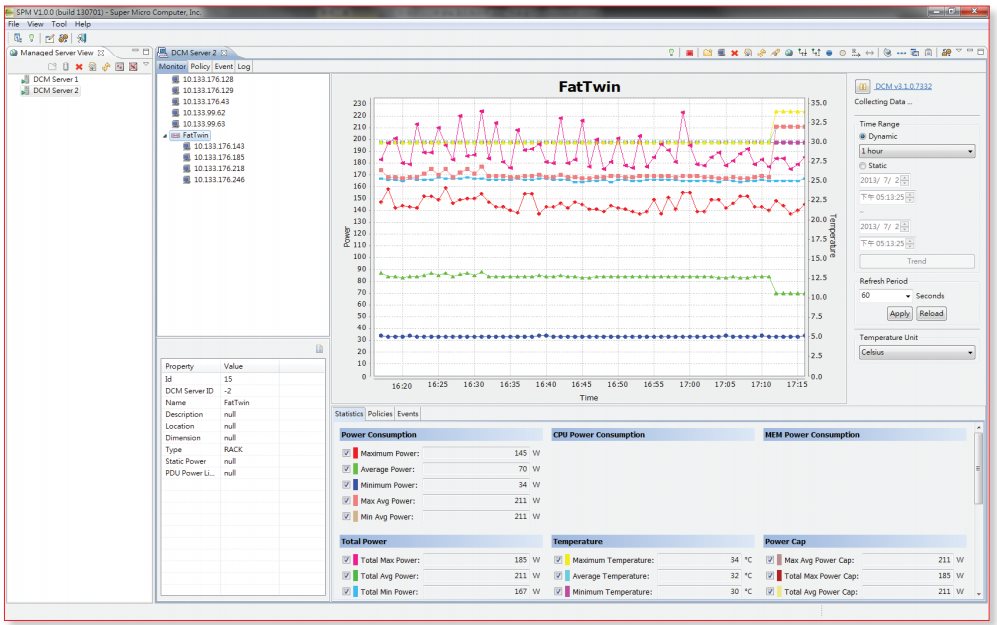The width and height of the screenshot is (997, 625).
Task: Open the Managed Server View toolbar menu arrow
Action: coord(146,65)
